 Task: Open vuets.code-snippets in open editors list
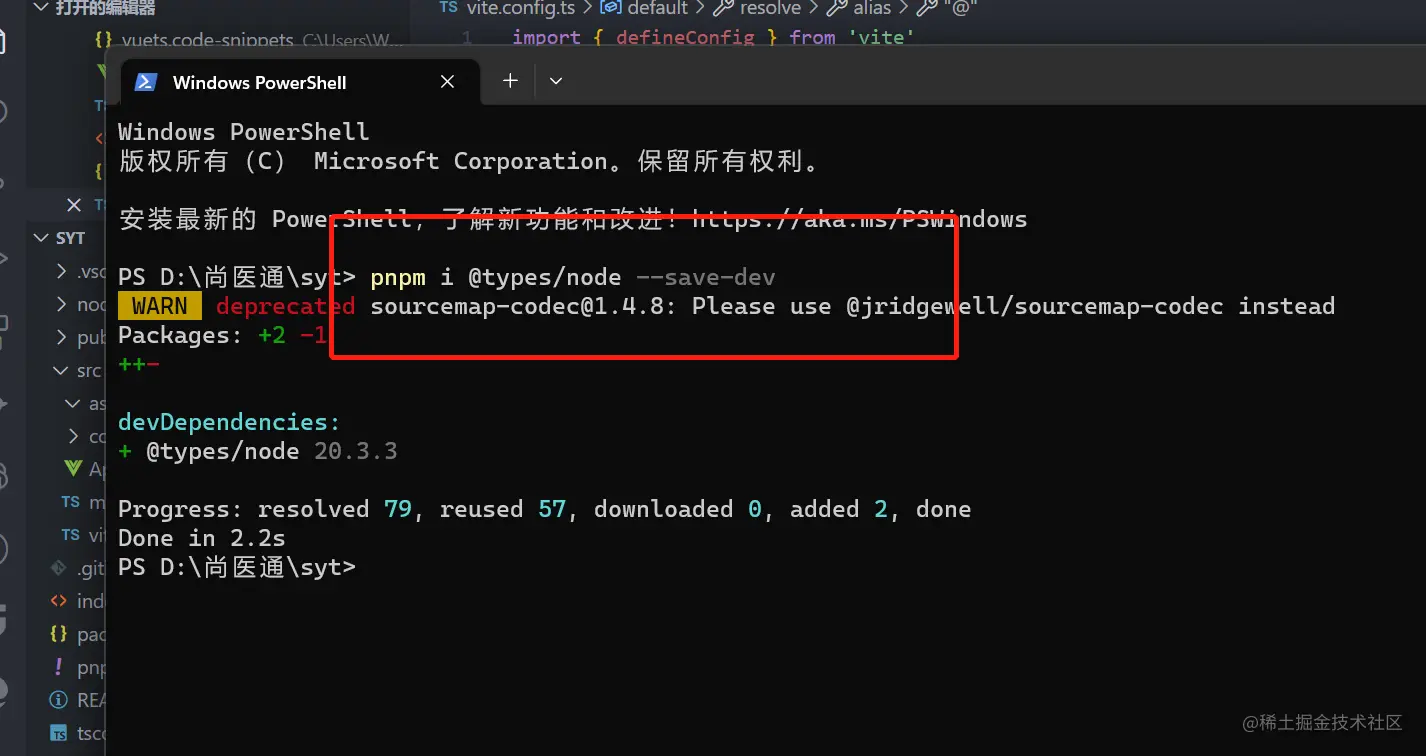pyautogui.click(x=208, y=41)
